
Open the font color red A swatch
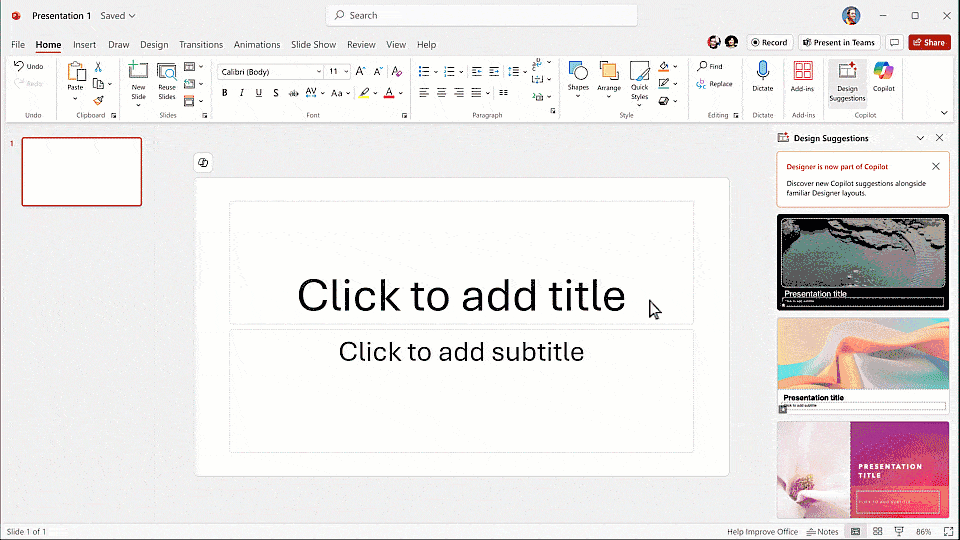tap(389, 93)
